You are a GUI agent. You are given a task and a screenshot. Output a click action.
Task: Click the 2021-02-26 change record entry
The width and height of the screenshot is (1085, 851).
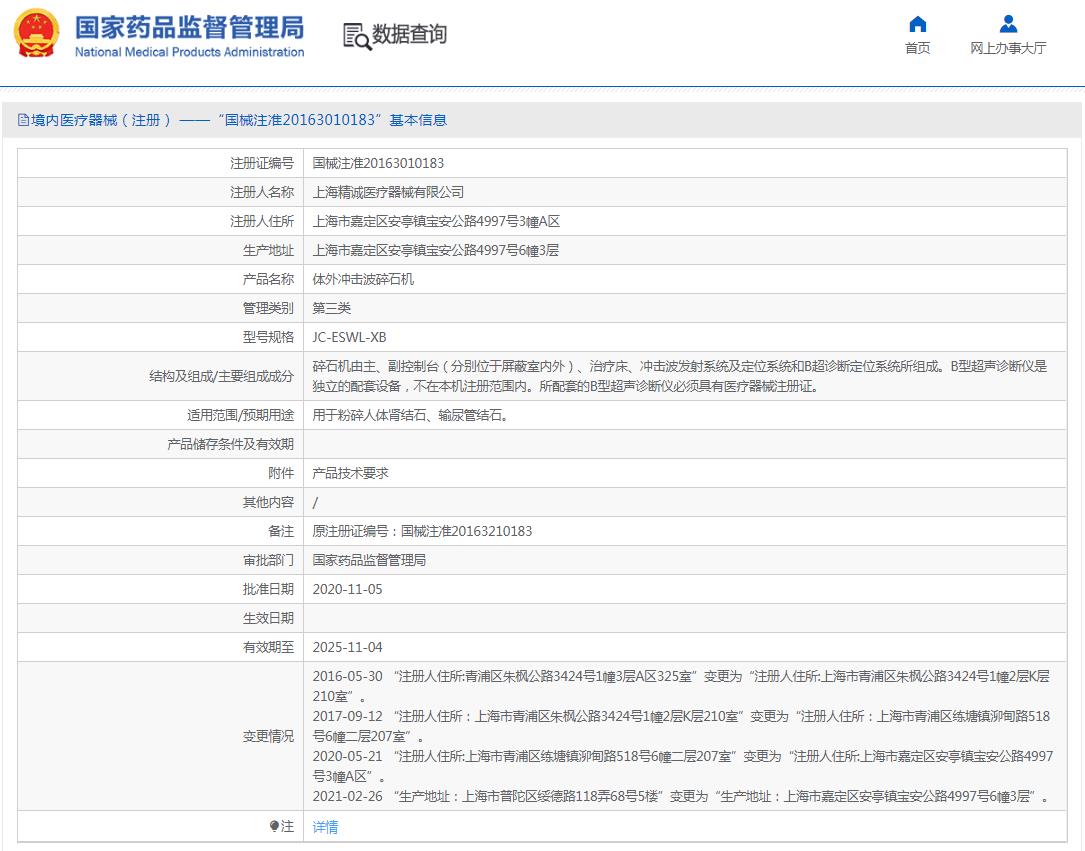click(x=680, y=796)
